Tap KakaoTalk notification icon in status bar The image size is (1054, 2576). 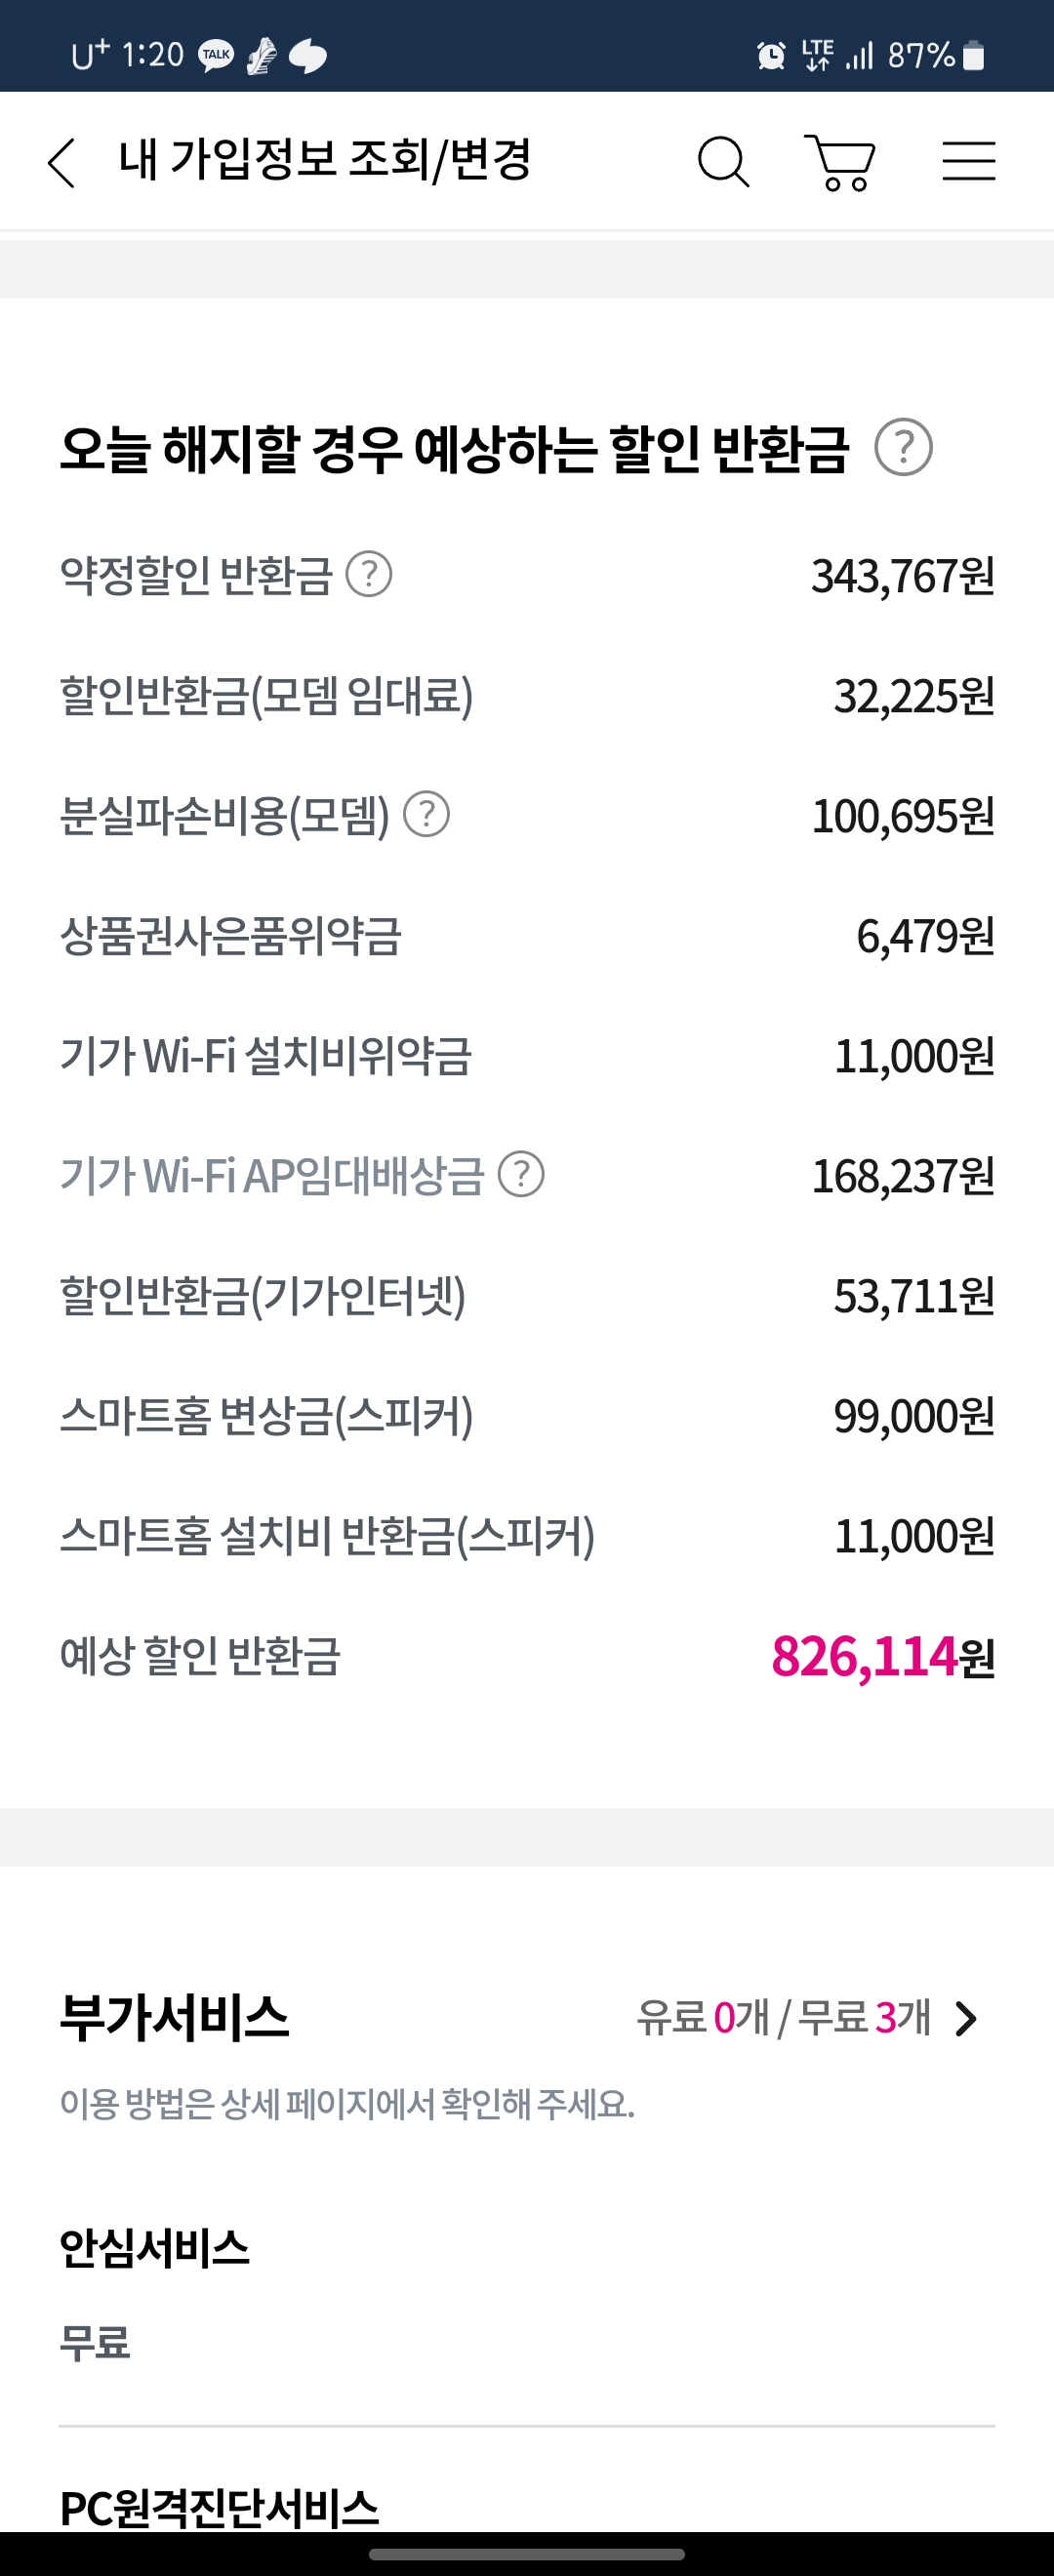pyautogui.click(x=216, y=55)
